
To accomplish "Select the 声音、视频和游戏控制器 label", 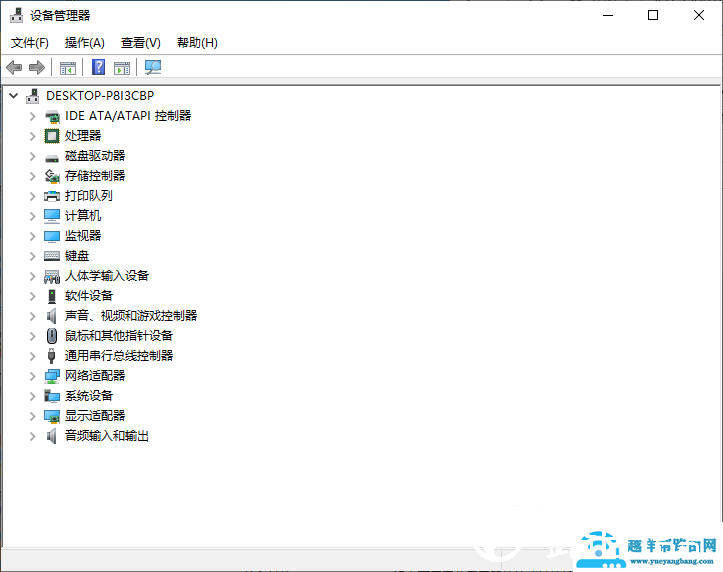I will pyautogui.click(x=131, y=316).
